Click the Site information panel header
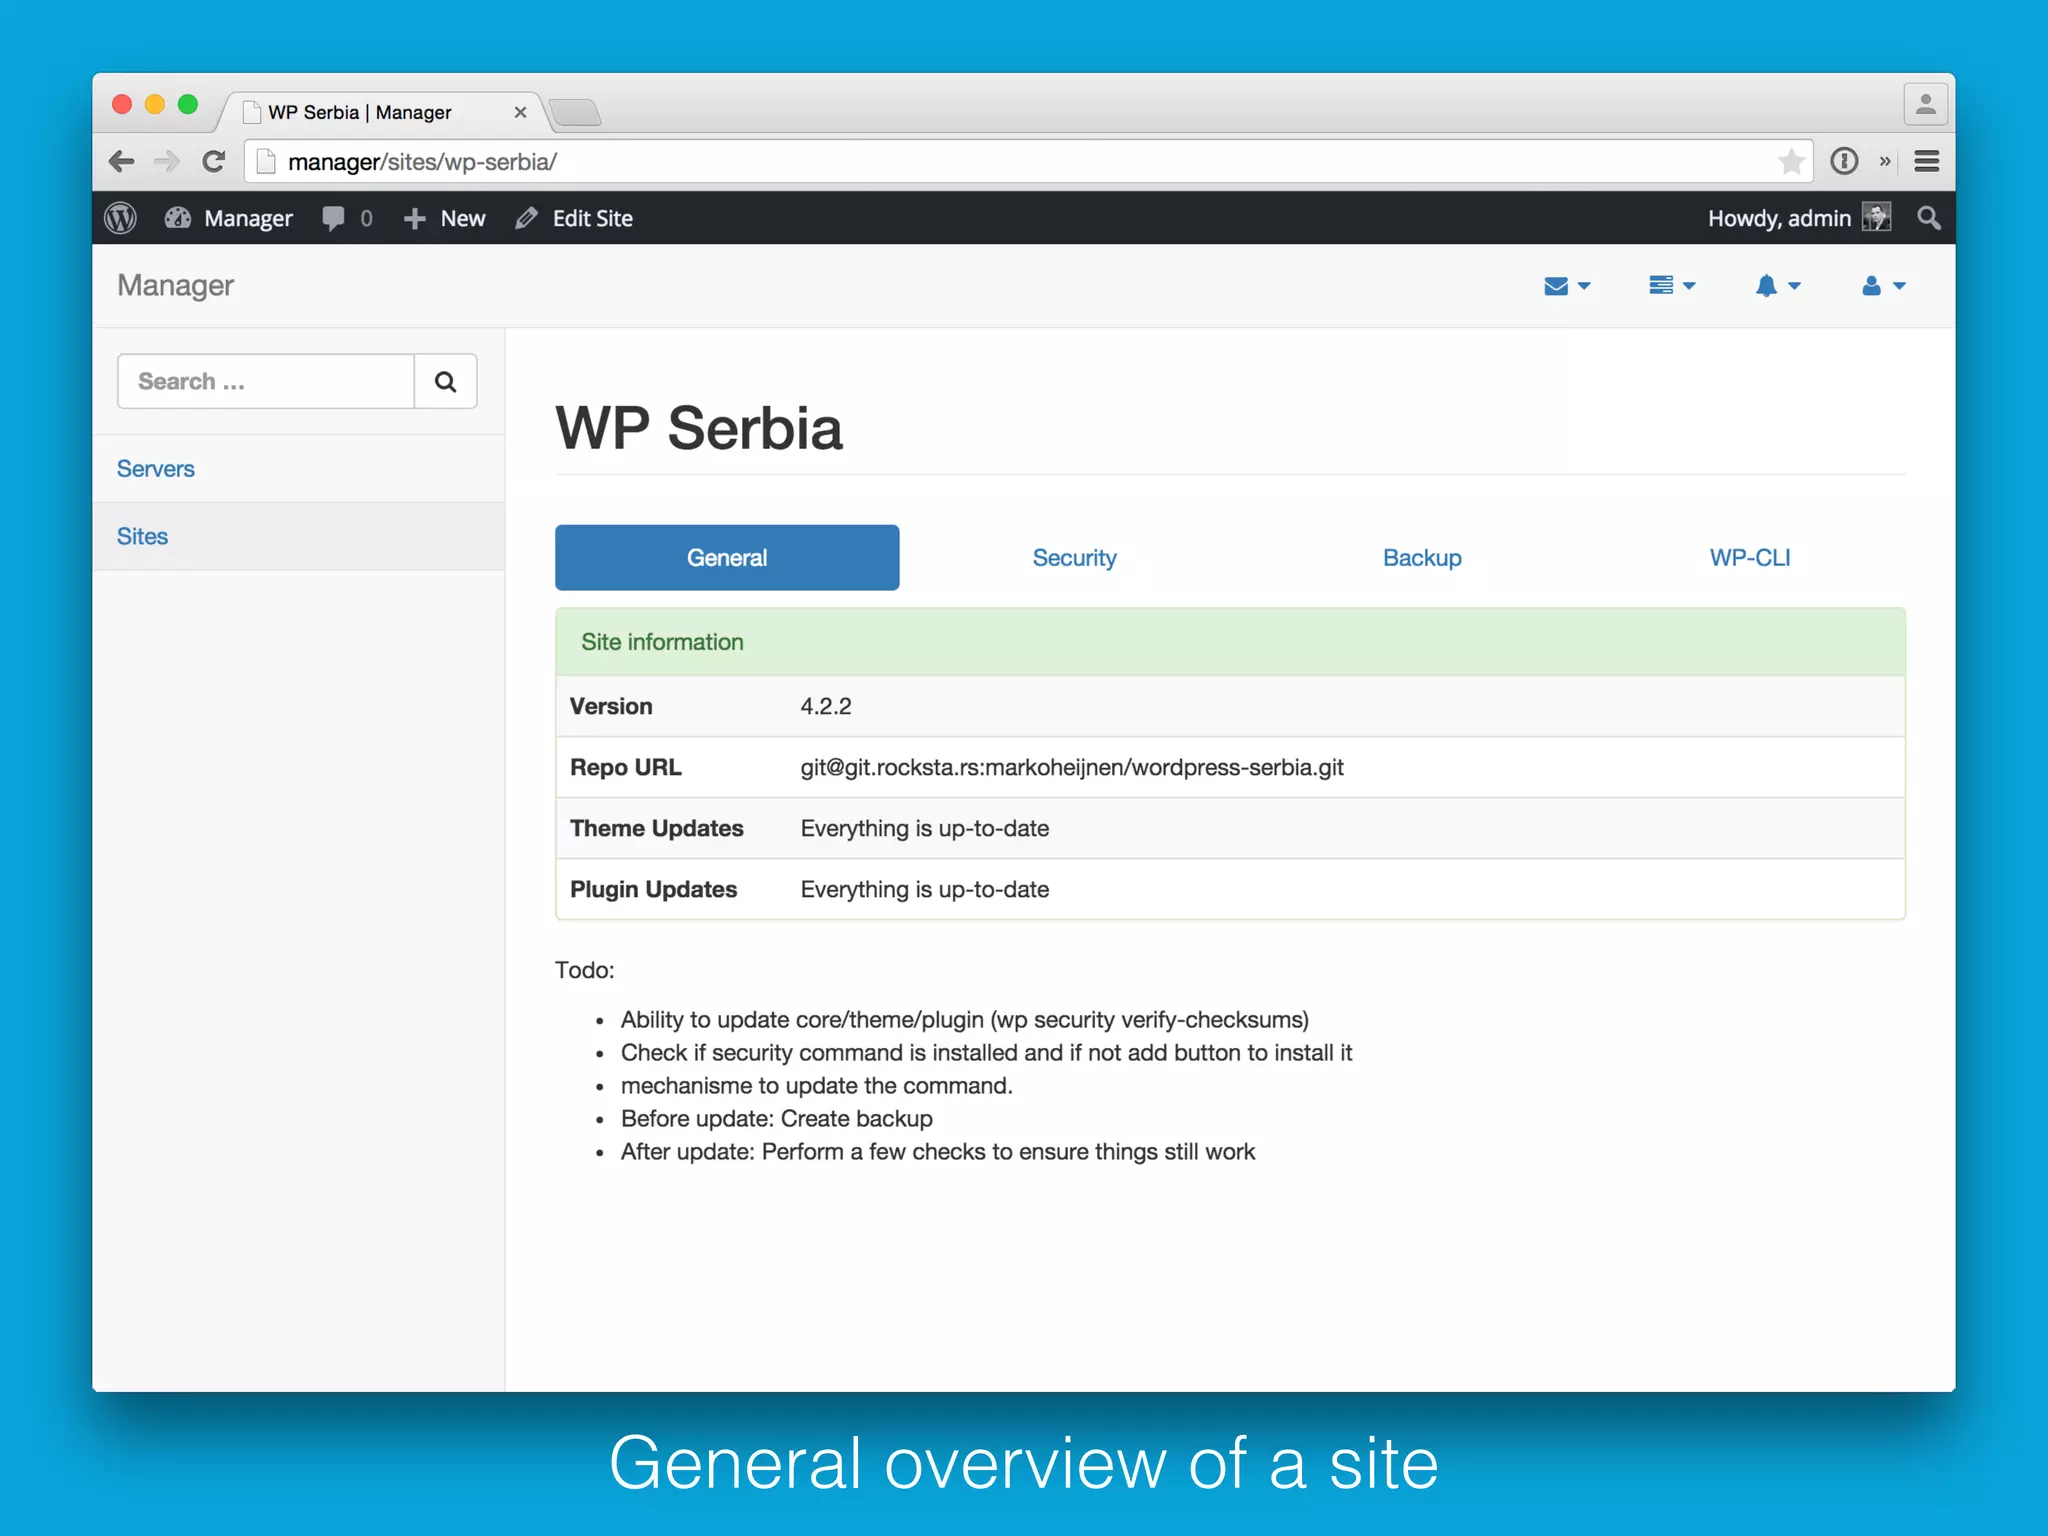 coord(1231,642)
